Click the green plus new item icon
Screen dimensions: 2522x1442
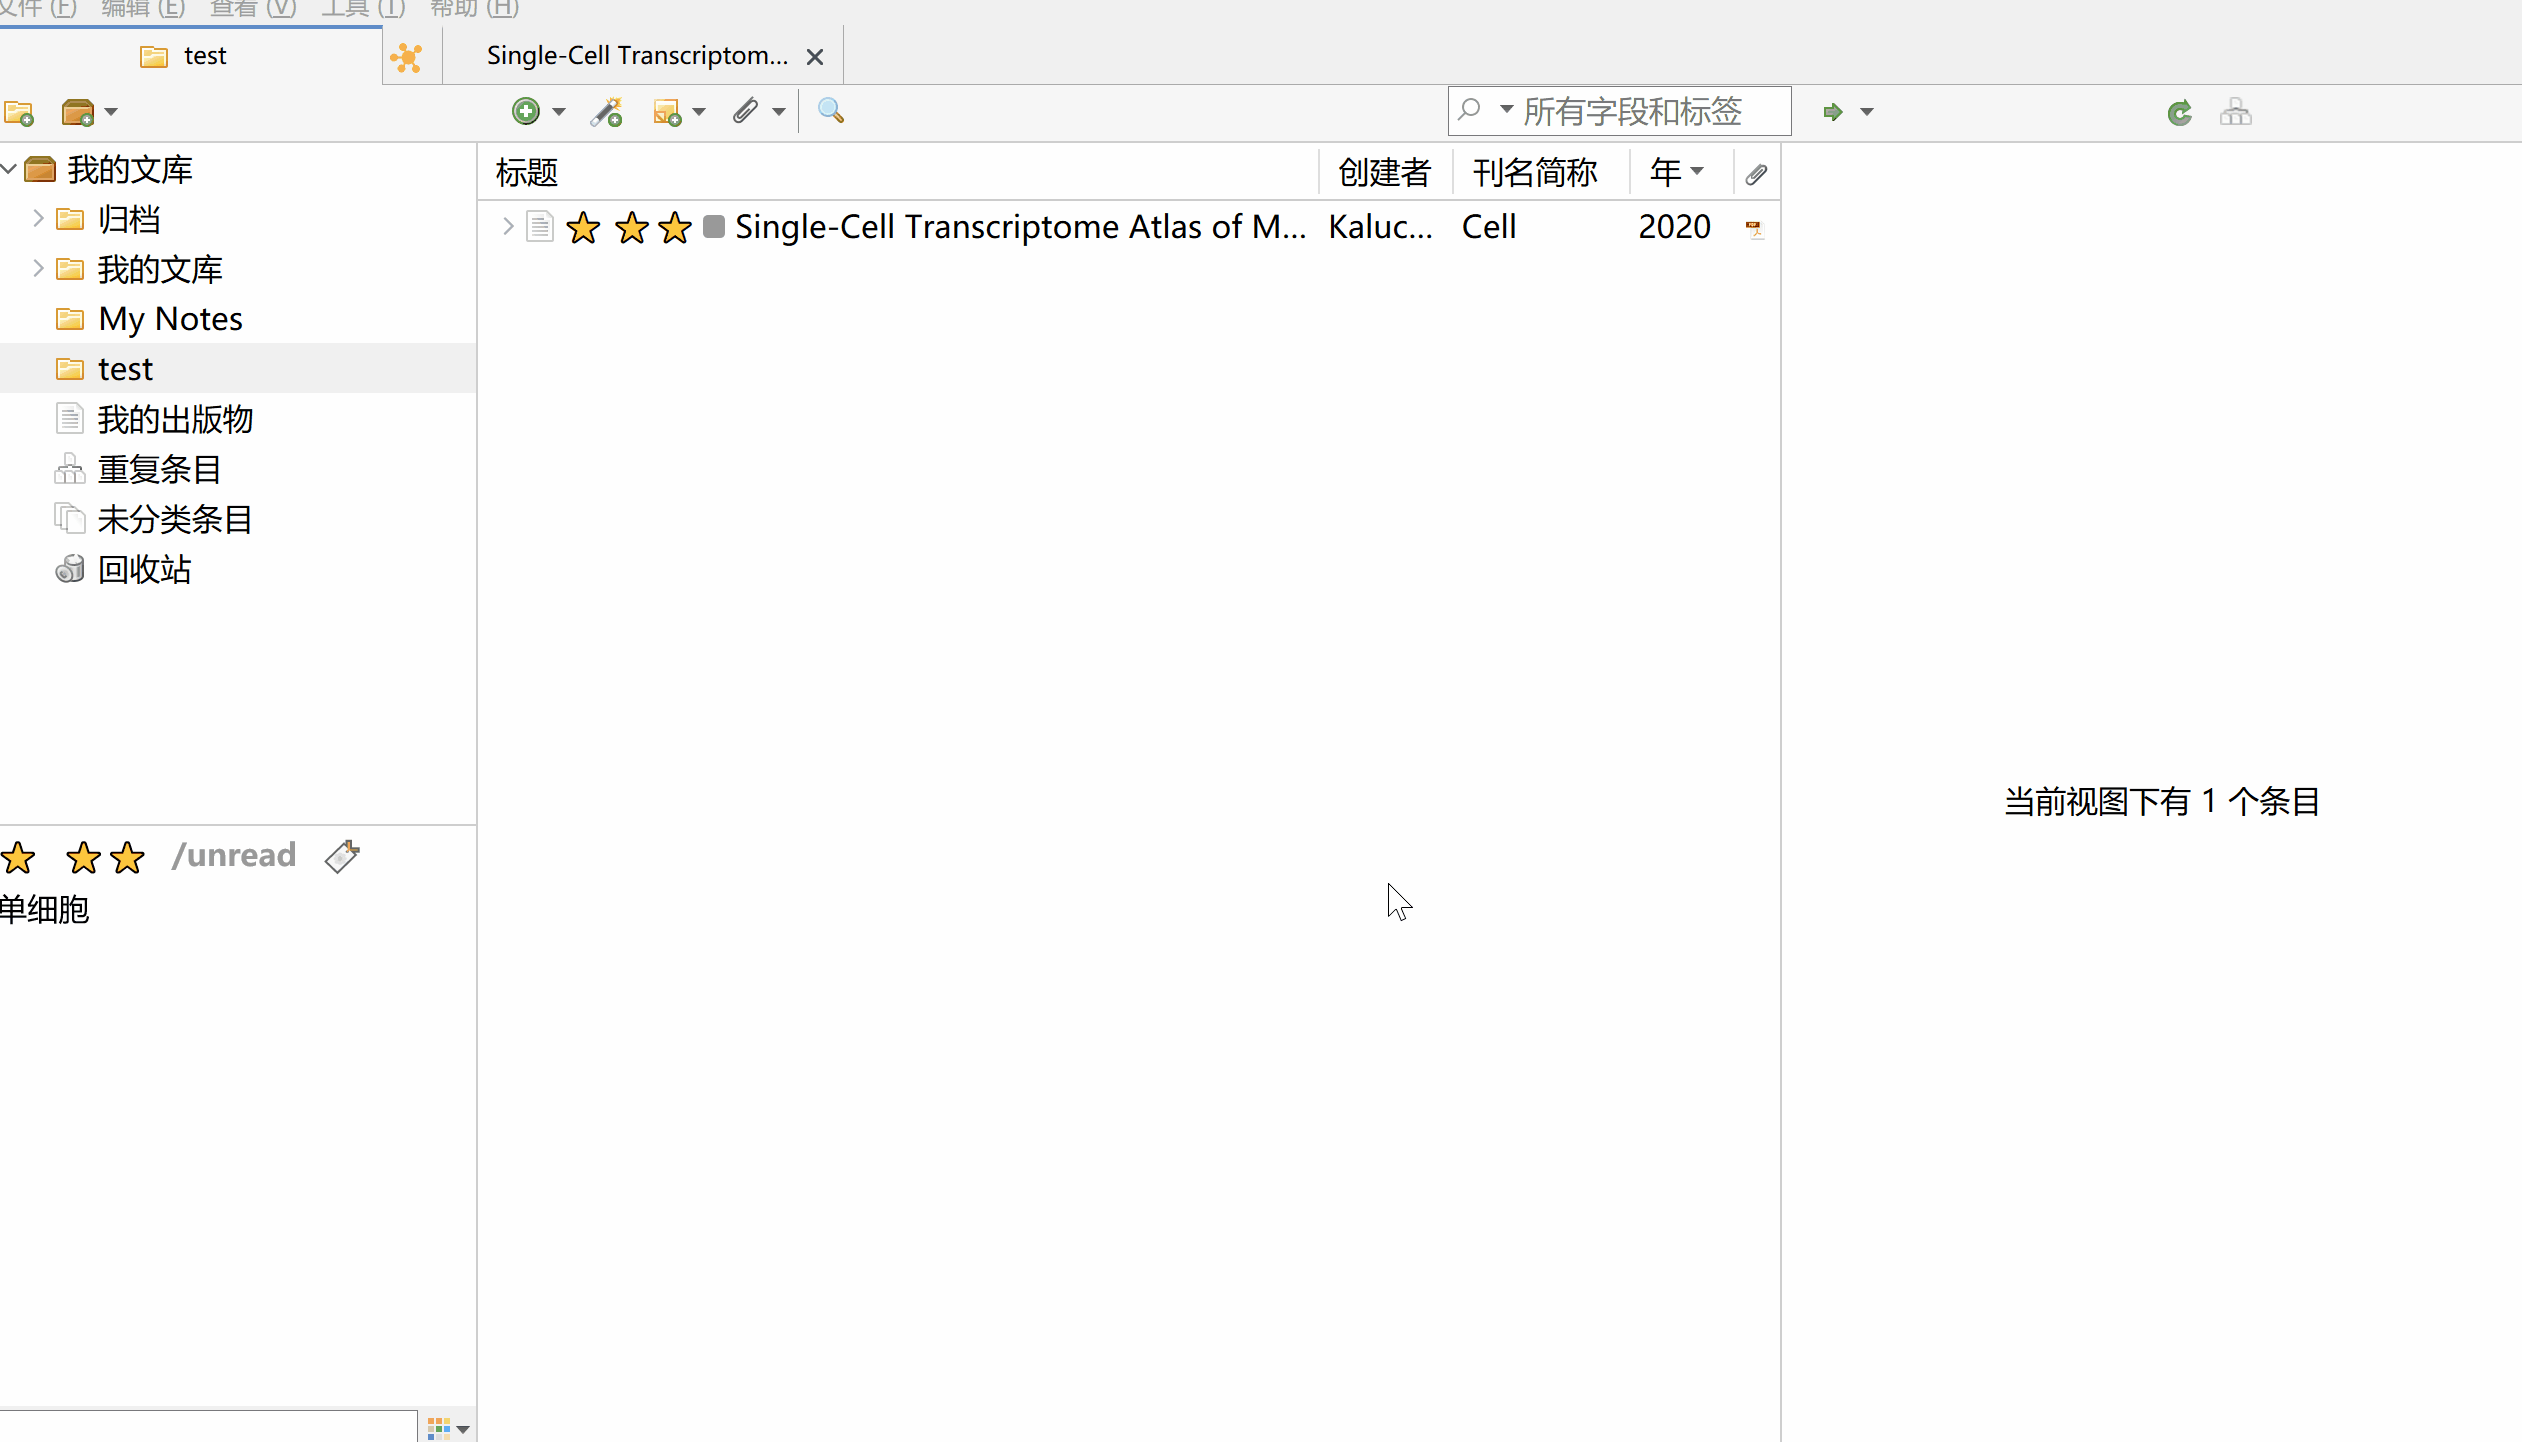[x=526, y=111]
